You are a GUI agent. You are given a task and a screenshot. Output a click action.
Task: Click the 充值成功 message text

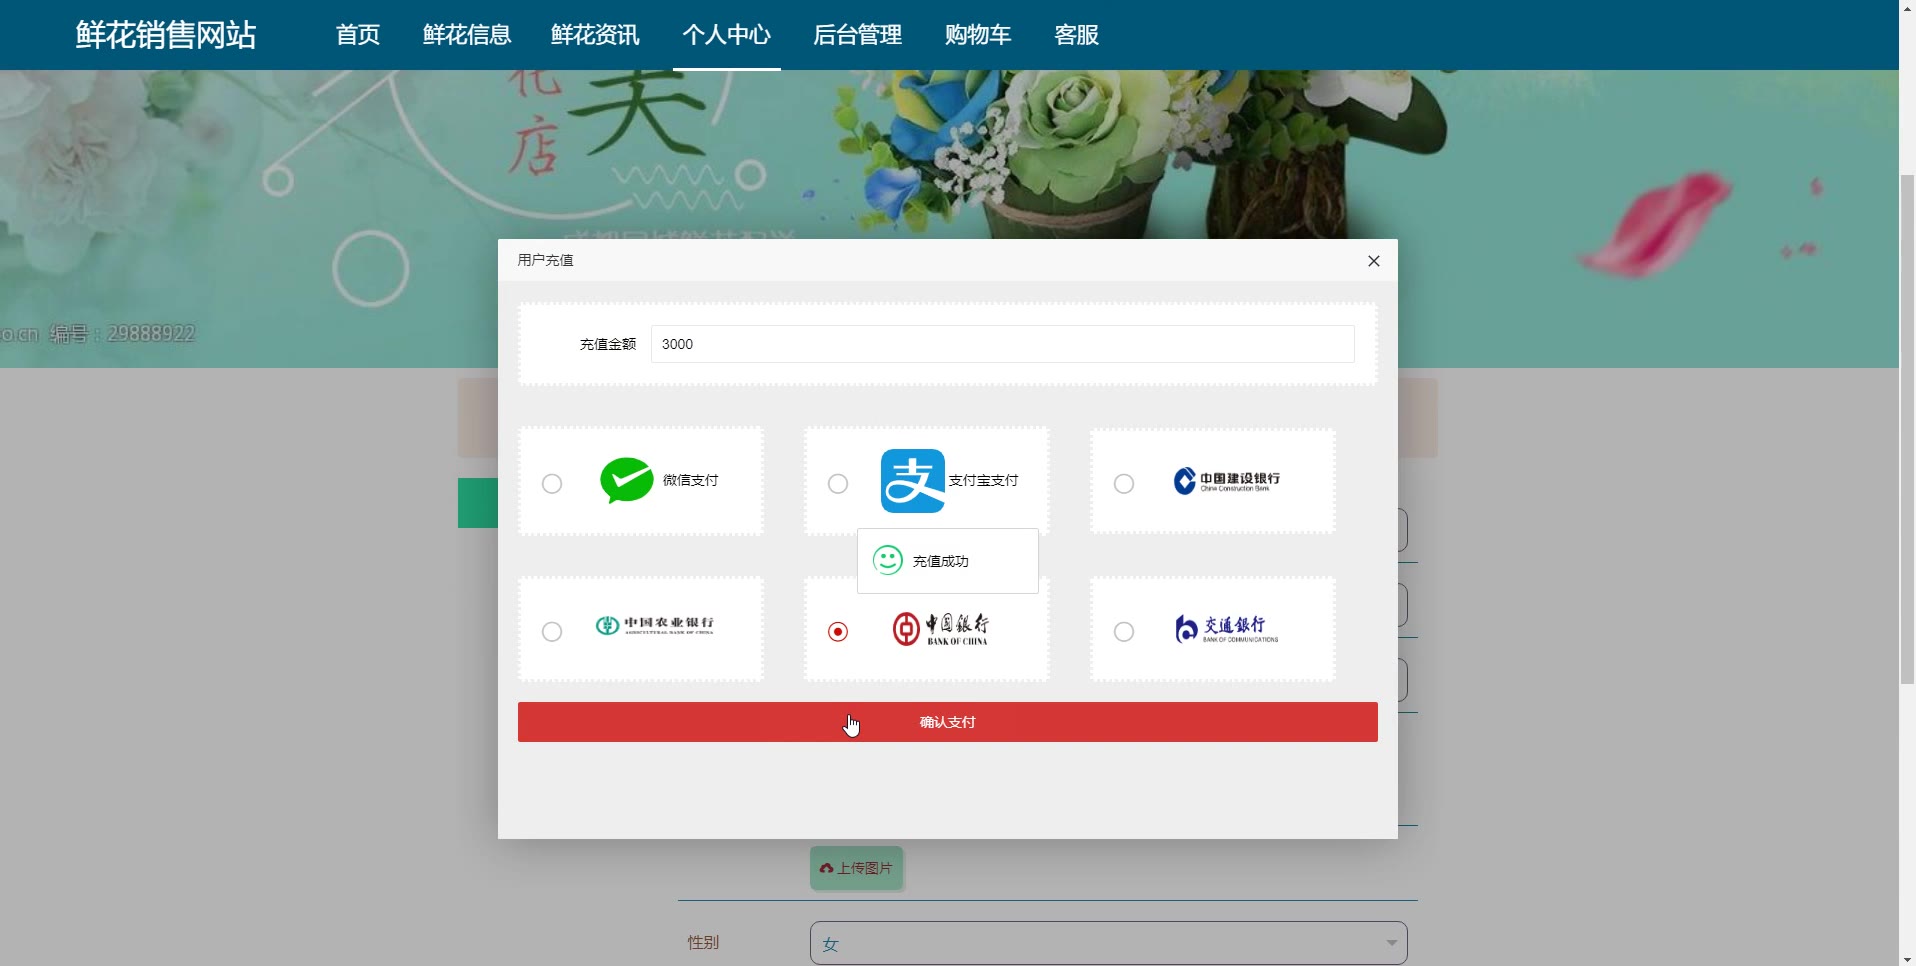[x=940, y=561]
